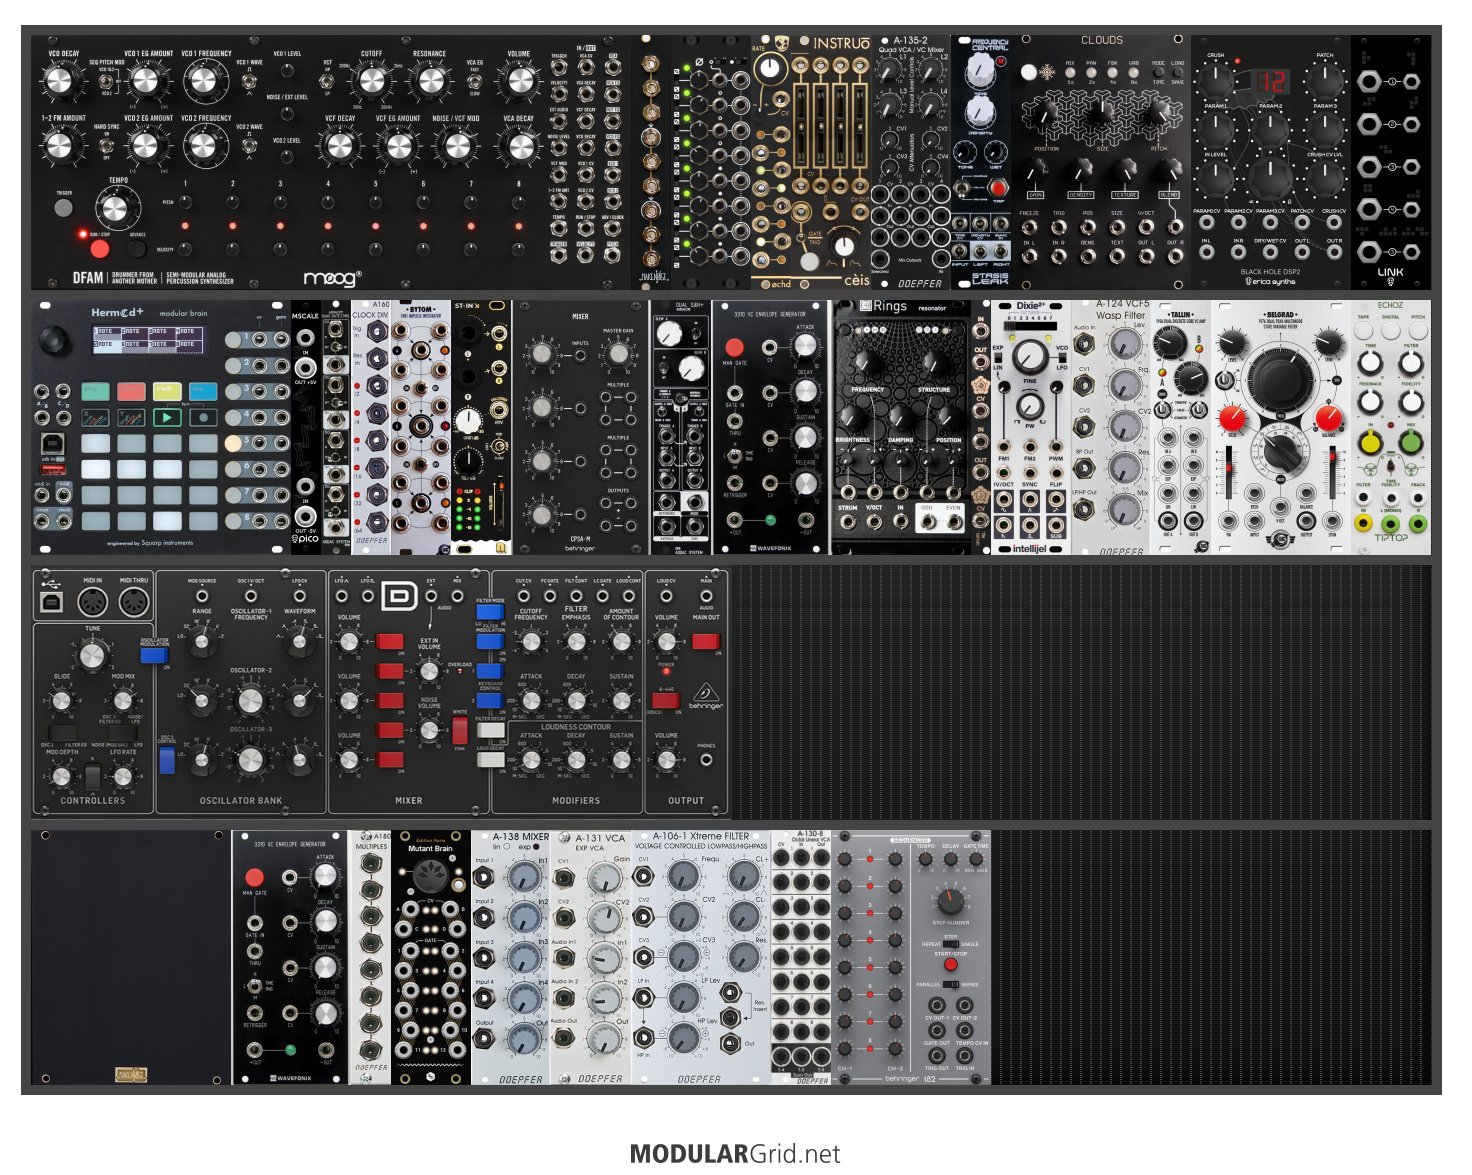Click the record circle pad on Hermod+
This screenshot has width=1472, height=1175.
[x=203, y=416]
